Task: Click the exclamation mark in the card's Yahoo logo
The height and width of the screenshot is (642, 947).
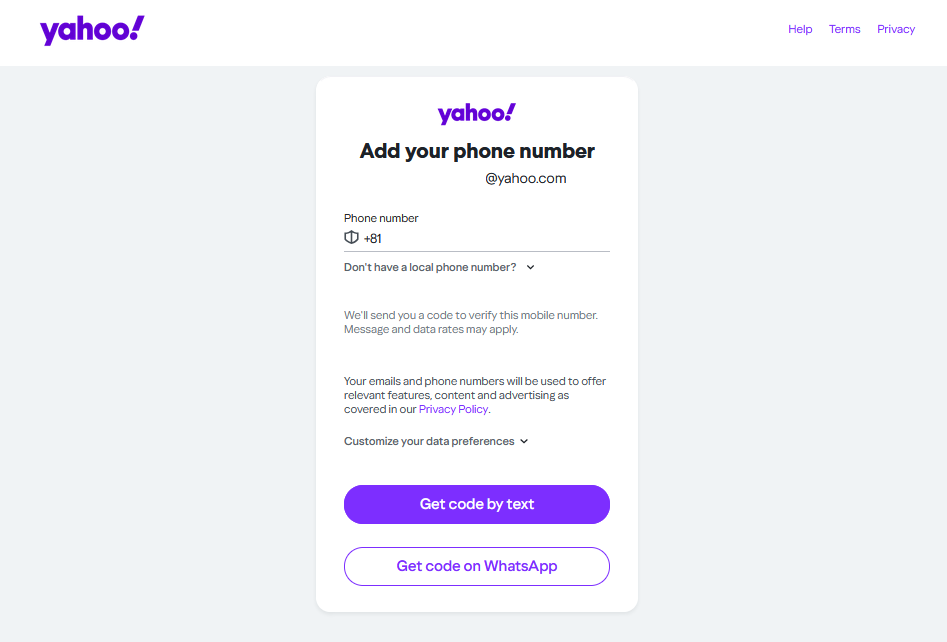Action: (x=510, y=111)
